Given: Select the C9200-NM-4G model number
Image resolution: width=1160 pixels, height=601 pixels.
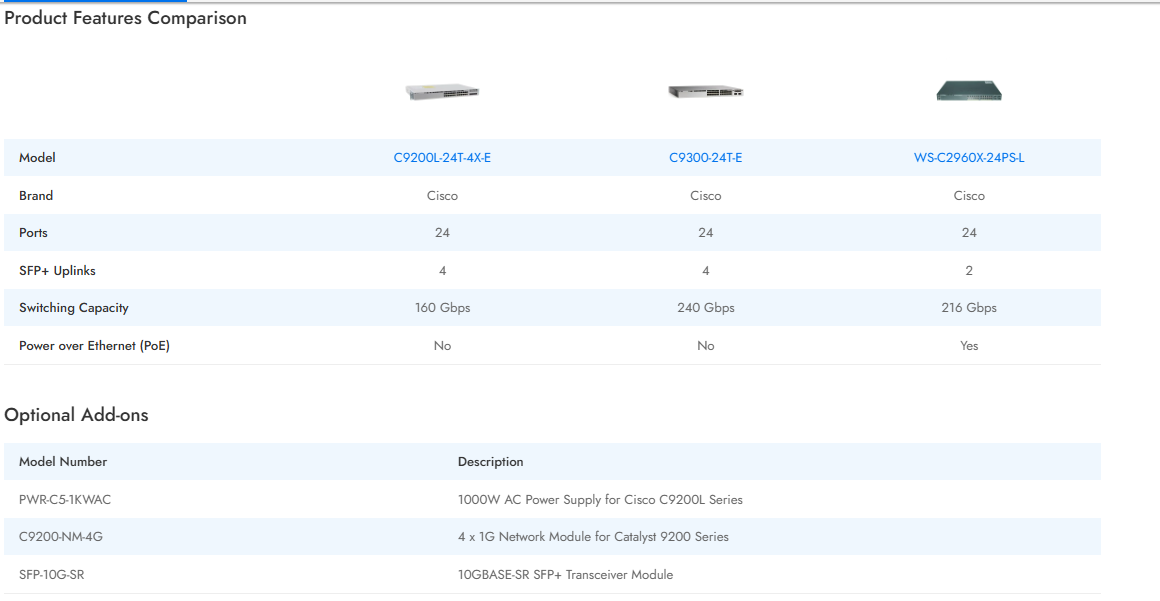Looking at the screenshot, I should [61, 537].
